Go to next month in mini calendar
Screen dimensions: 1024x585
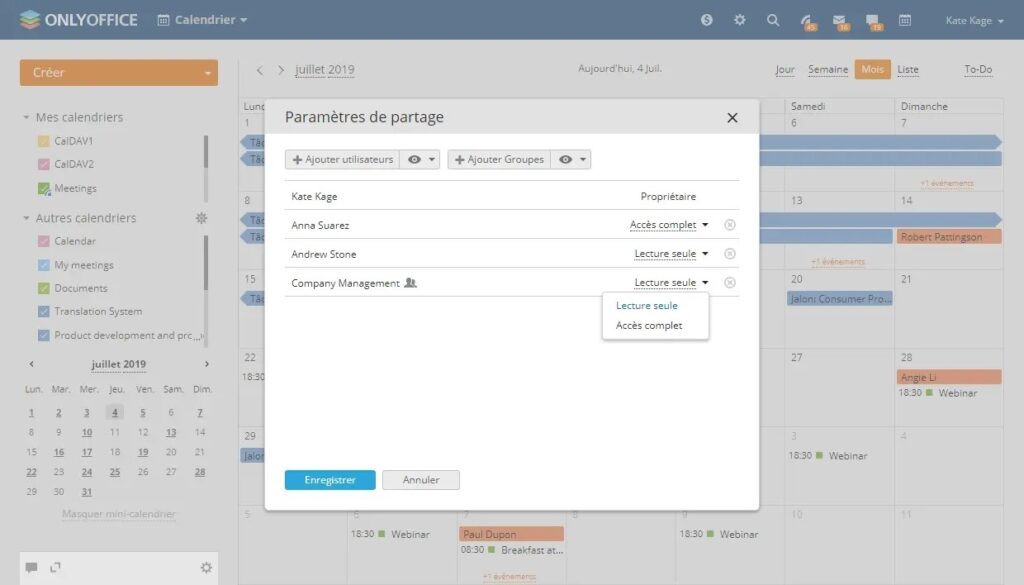tap(206, 364)
